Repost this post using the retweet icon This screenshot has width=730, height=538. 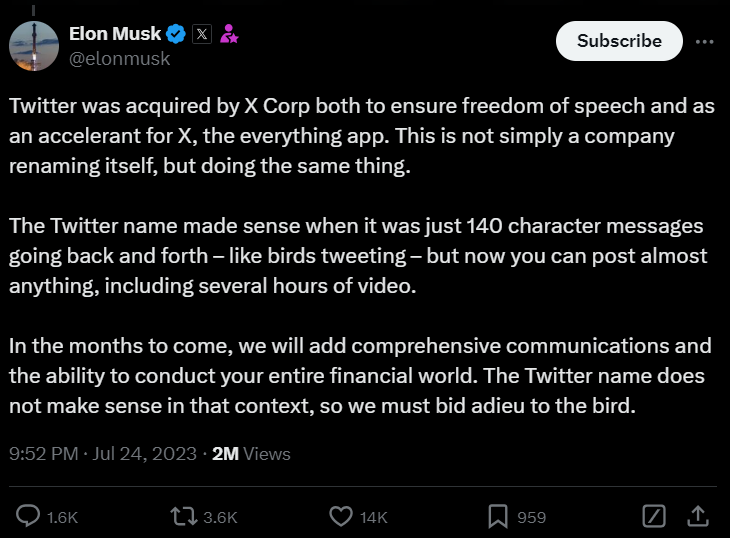[x=185, y=516]
